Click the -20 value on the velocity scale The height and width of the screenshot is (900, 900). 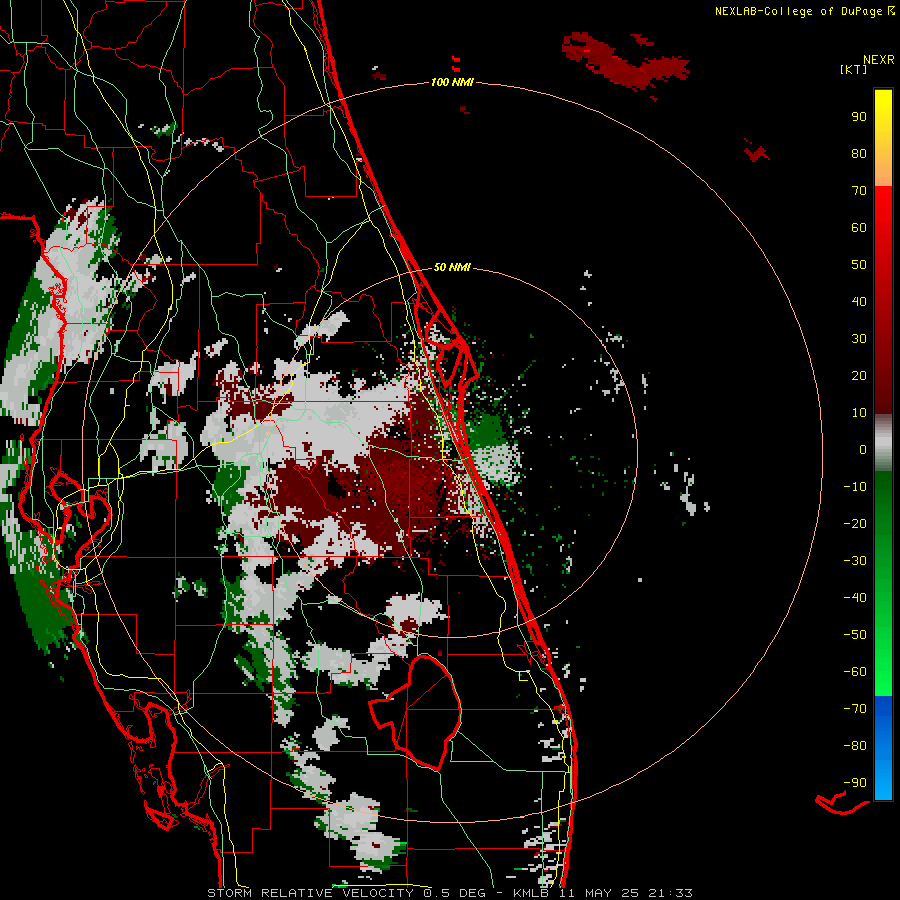coord(855,524)
